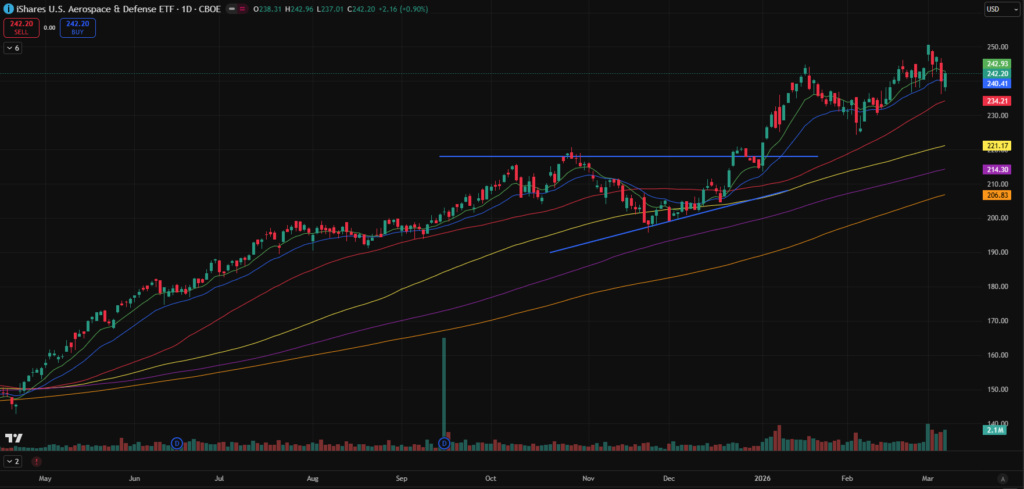Expand the collapsed 6 indicators legend
Screen dimensions: 1024x489
click(12, 48)
